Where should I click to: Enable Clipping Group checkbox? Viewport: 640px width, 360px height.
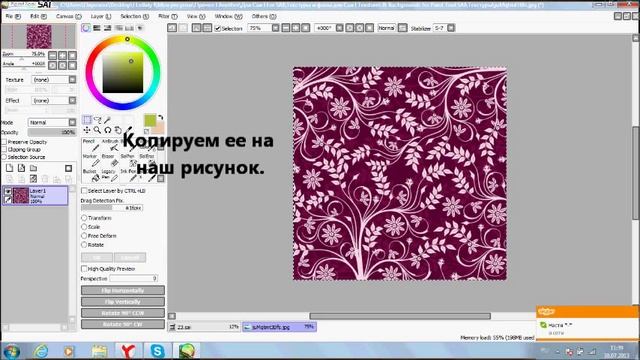(x=4, y=149)
